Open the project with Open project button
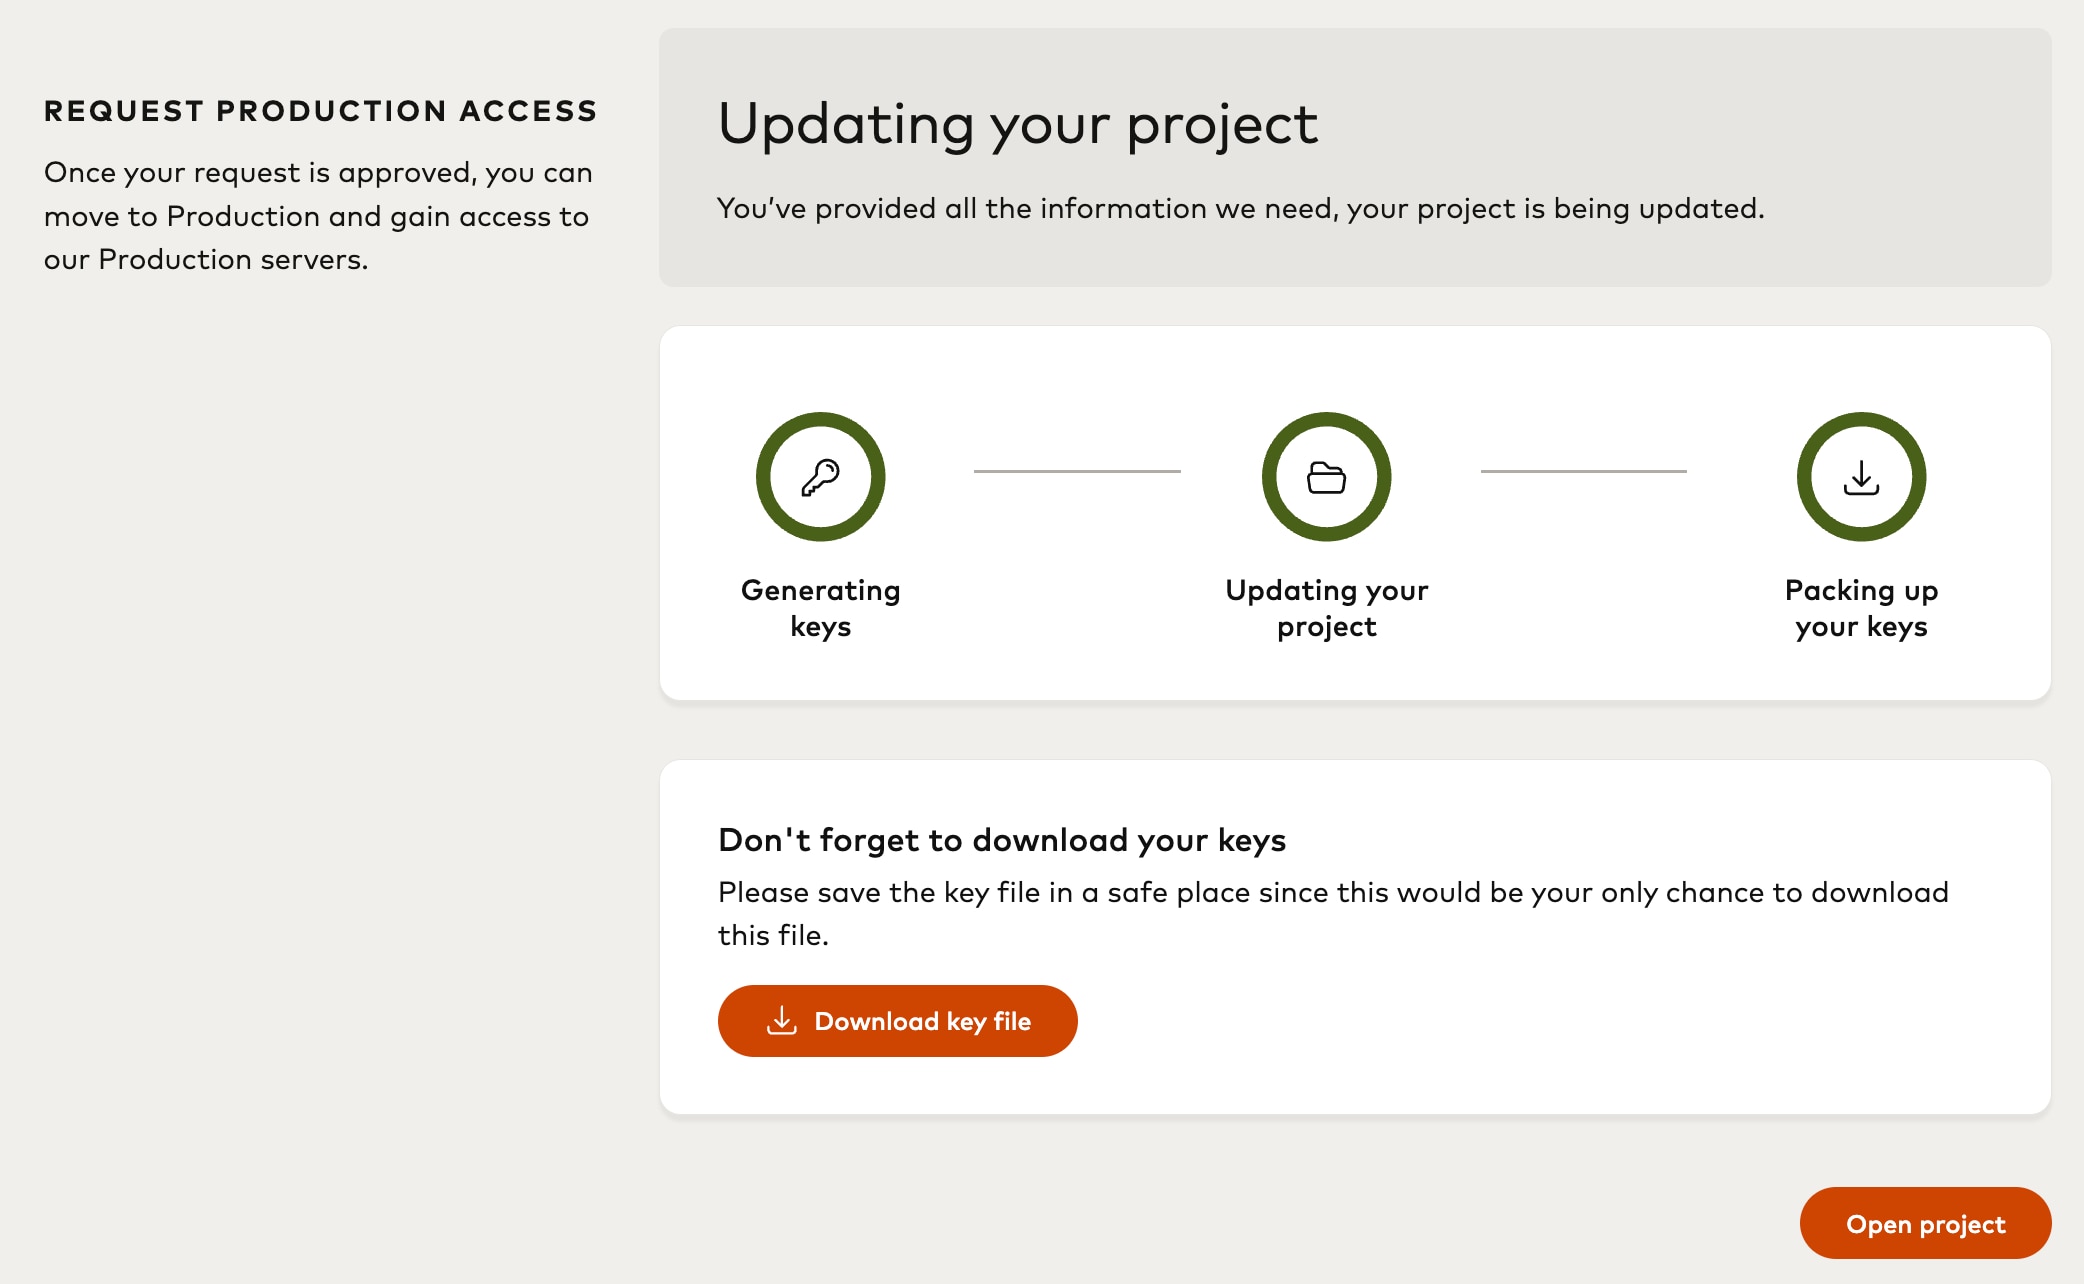Viewport: 2084px width, 1284px height. click(1925, 1224)
